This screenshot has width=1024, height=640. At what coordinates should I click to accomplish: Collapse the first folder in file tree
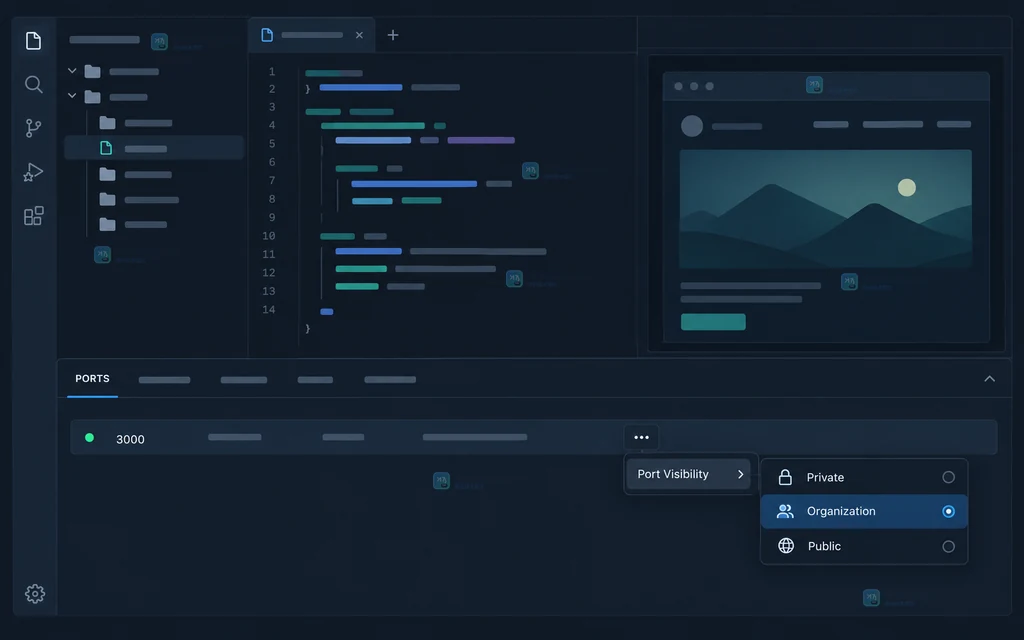point(72,71)
